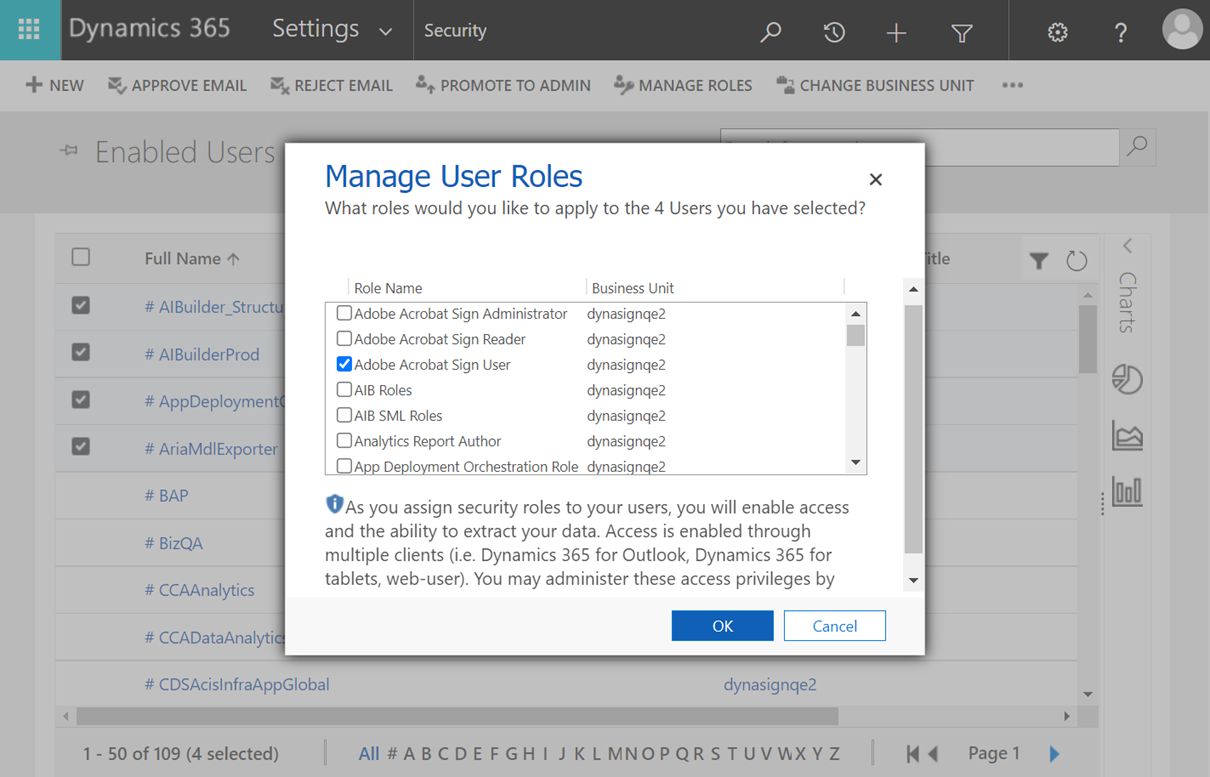Click CHANGE BUSINESS UNIT command
This screenshot has width=1210, height=777.
tap(875, 85)
